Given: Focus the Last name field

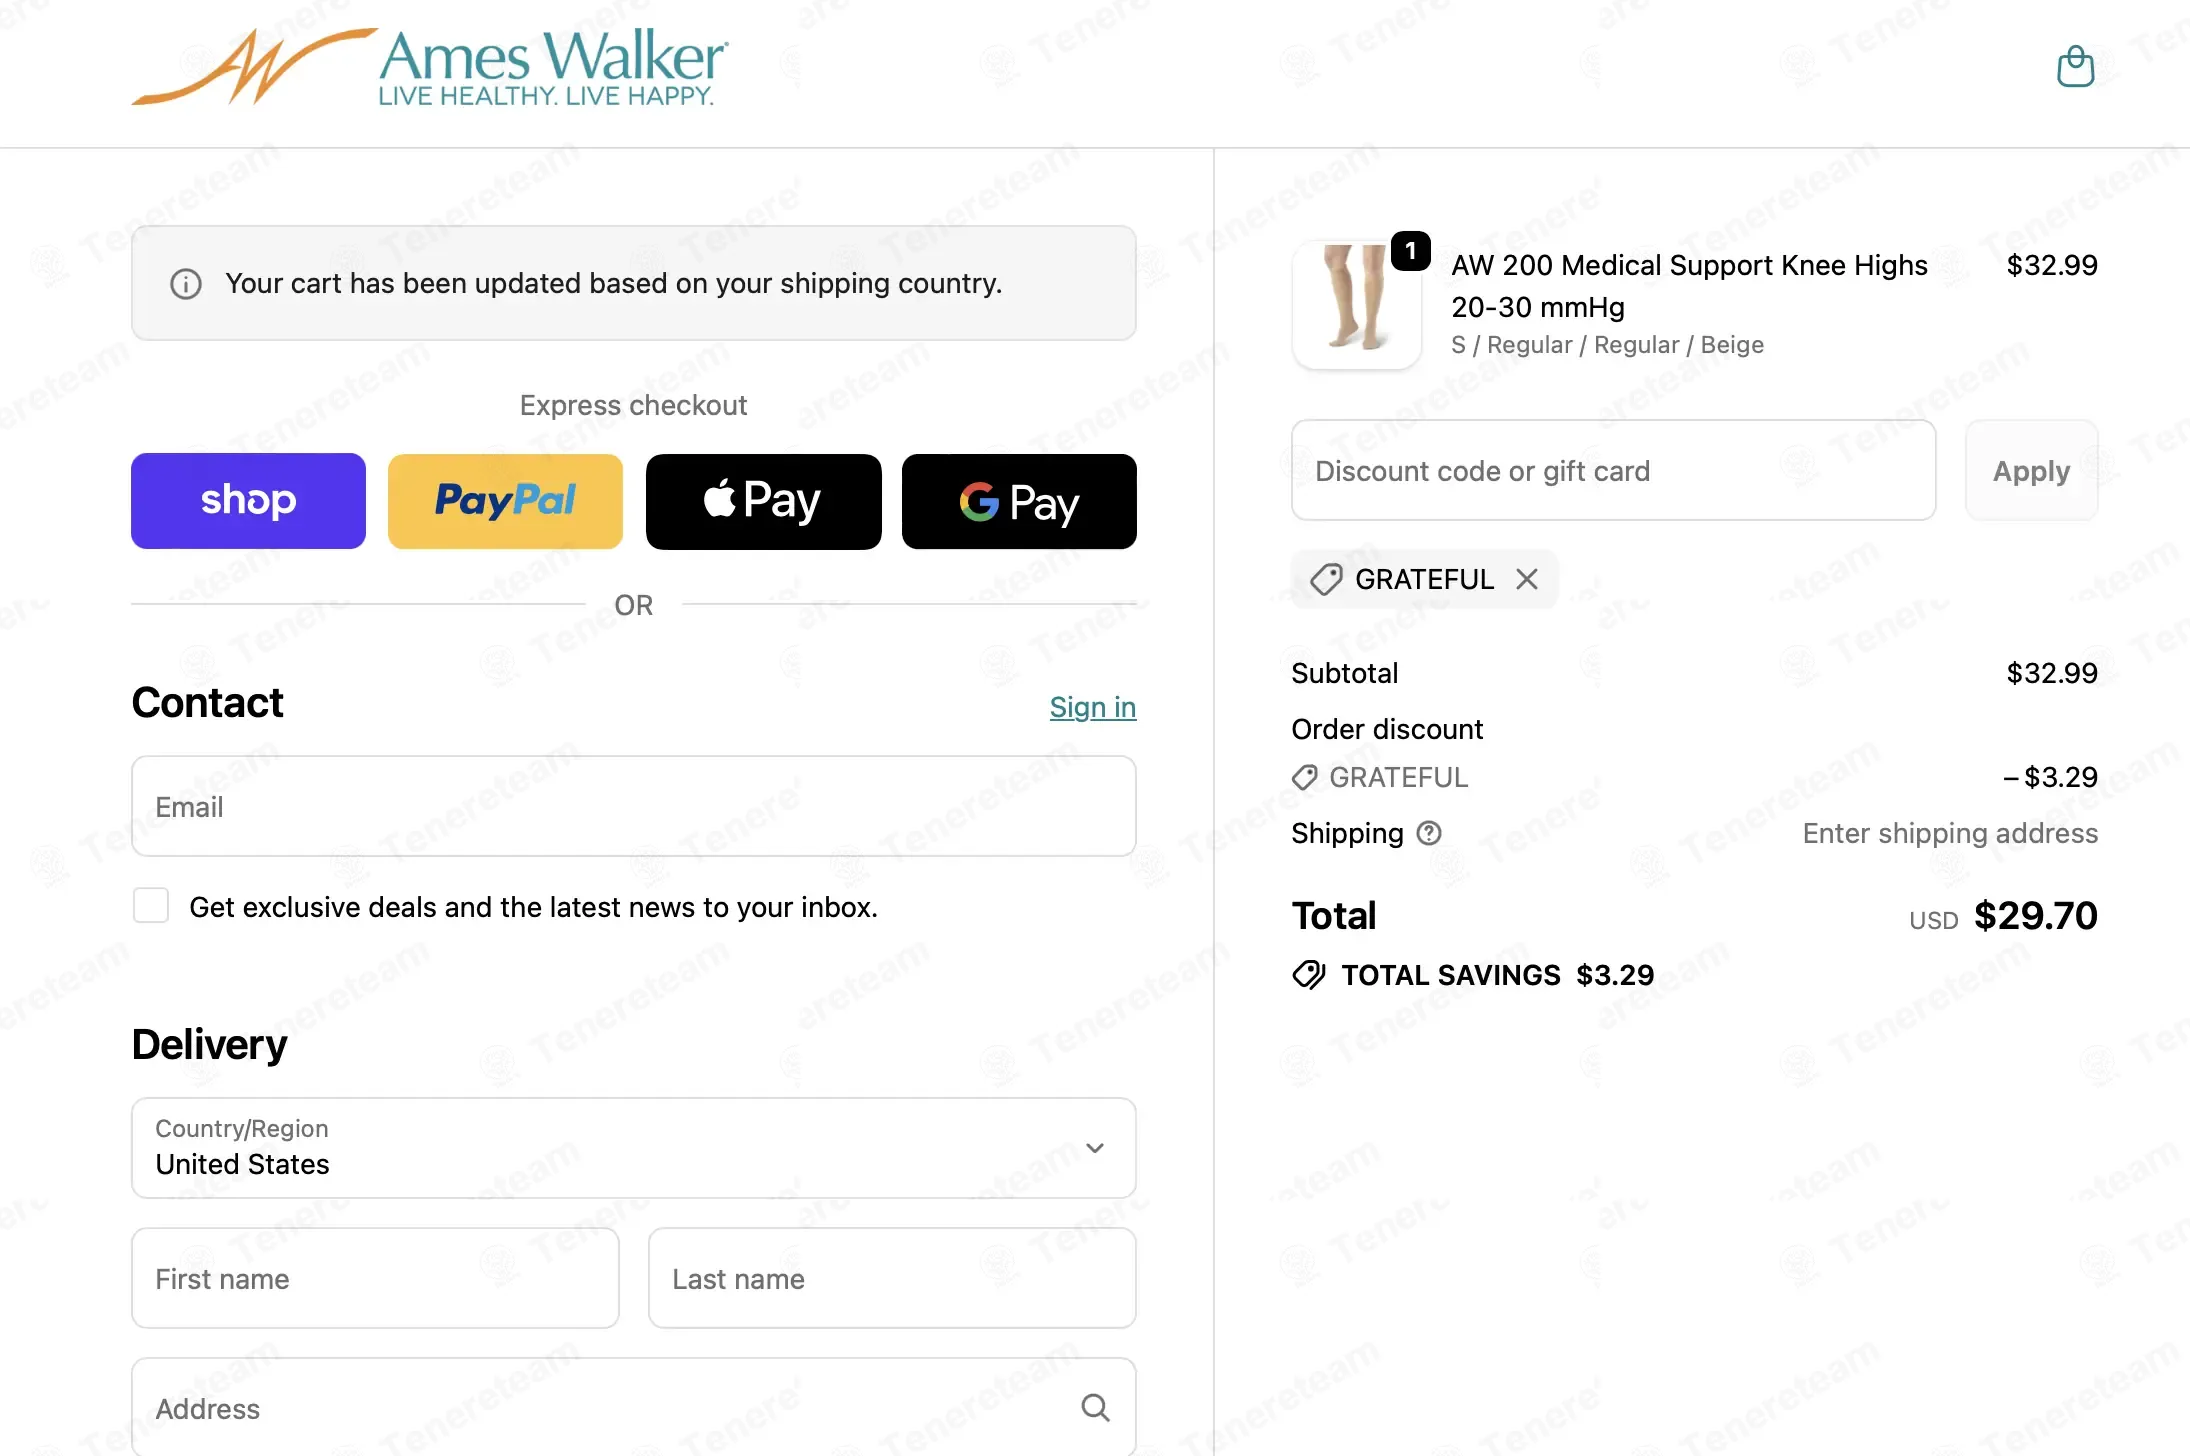Looking at the screenshot, I should (892, 1278).
